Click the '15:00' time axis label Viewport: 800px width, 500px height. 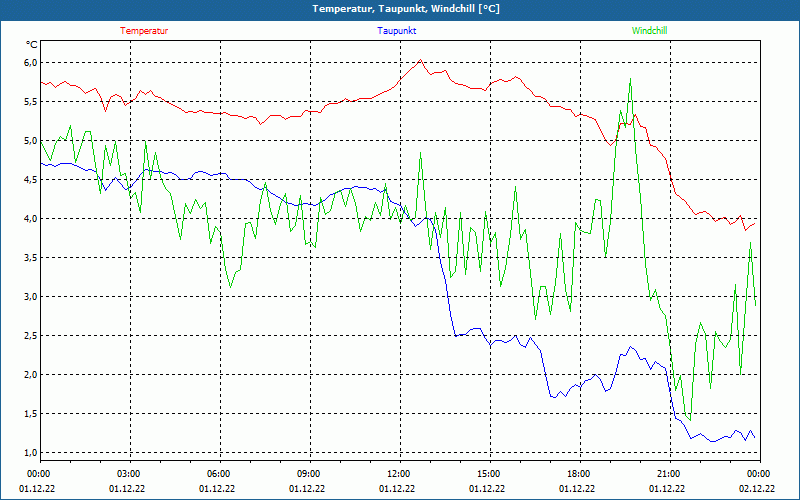(489, 474)
